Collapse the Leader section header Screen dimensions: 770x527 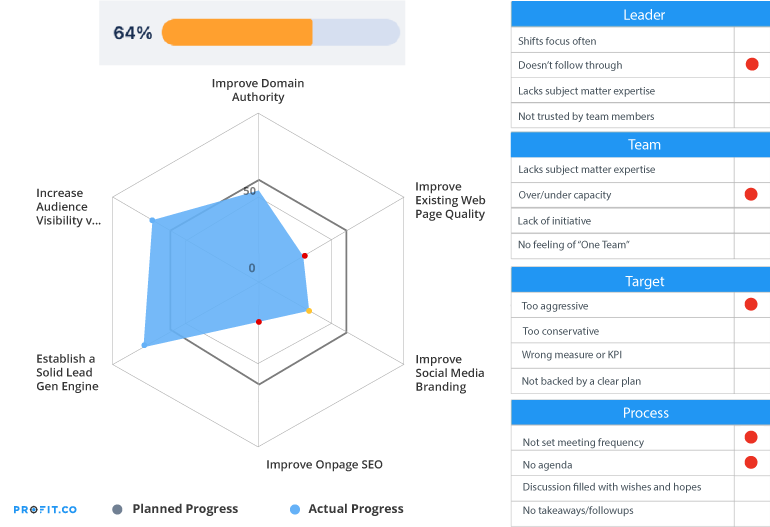[640, 14]
